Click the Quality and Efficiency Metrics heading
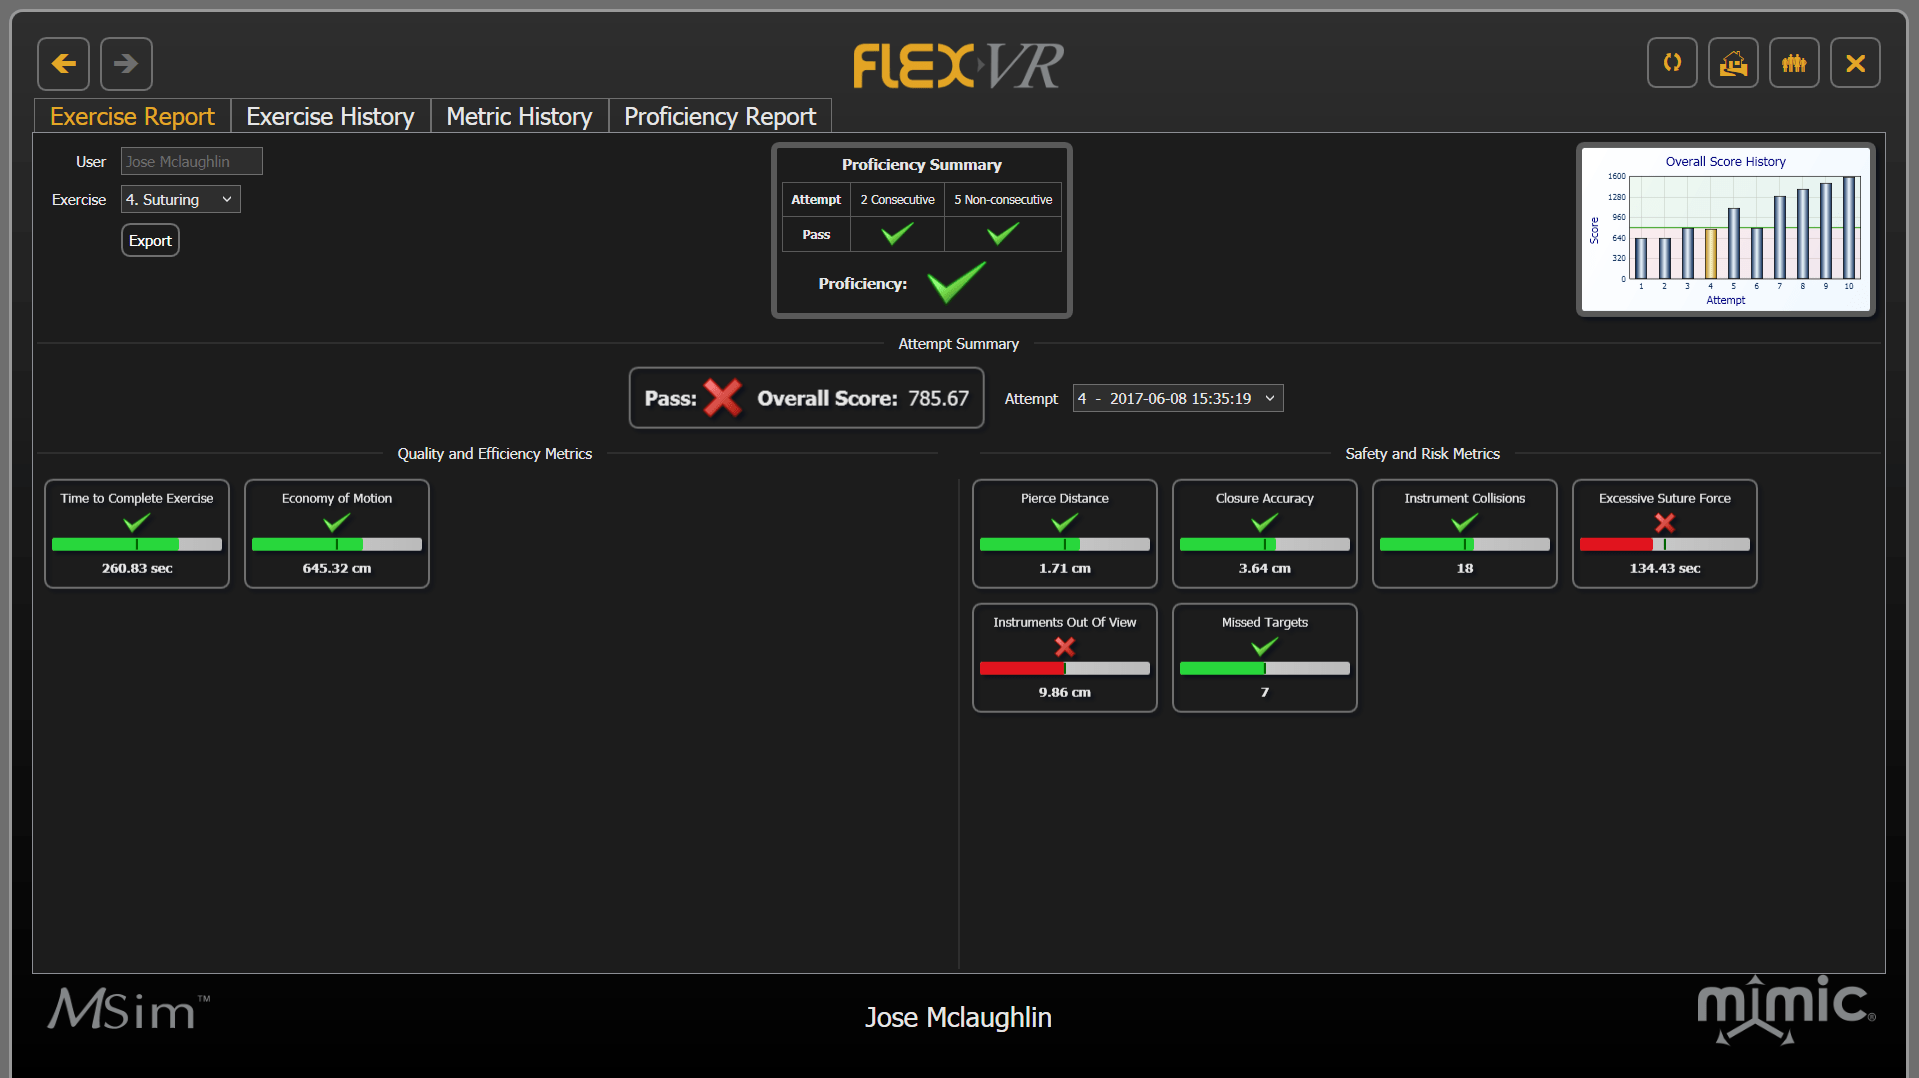1919x1078 pixels. tap(495, 454)
